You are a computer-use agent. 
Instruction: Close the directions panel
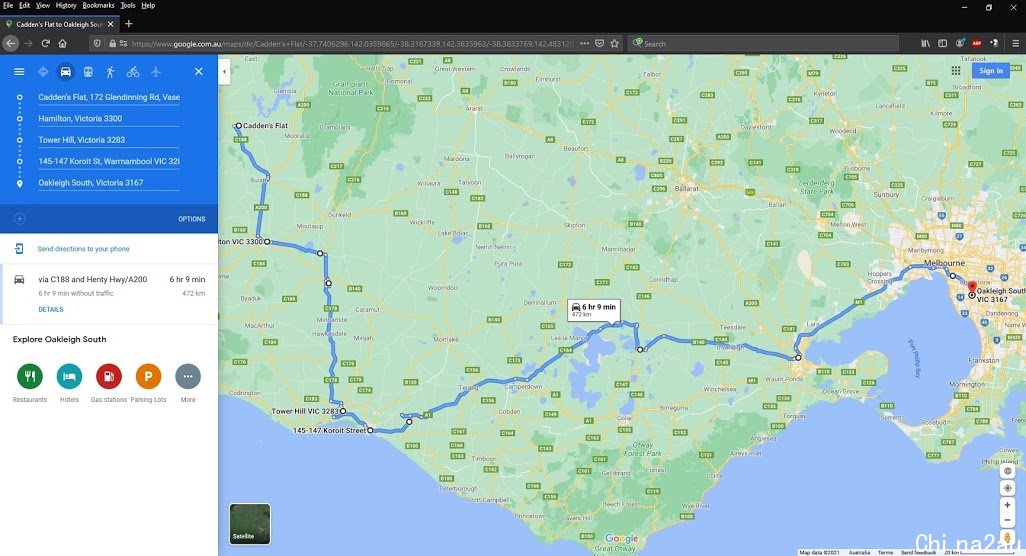point(198,71)
